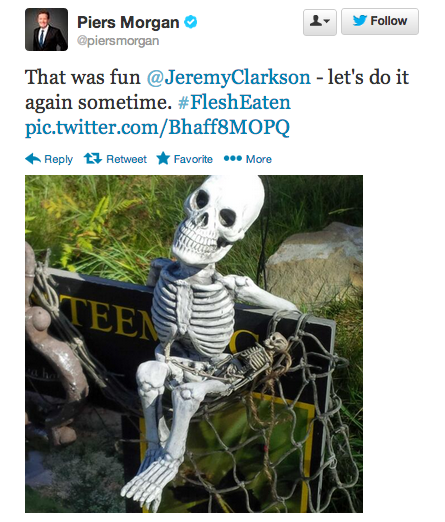The width and height of the screenshot is (445, 522).
Task: Follow Piers Morgan
Action: 380,22
